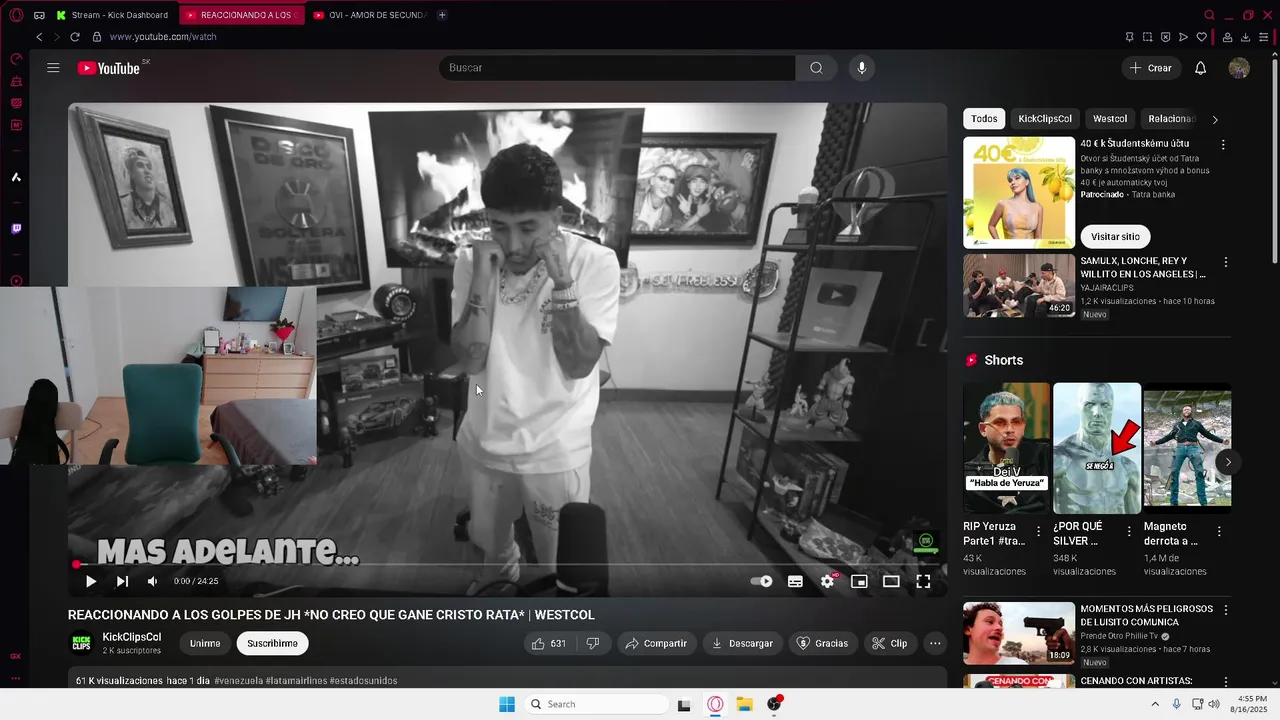Share the video via Compartir
This screenshot has width=1280, height=720.
click(x=656, y=643)
